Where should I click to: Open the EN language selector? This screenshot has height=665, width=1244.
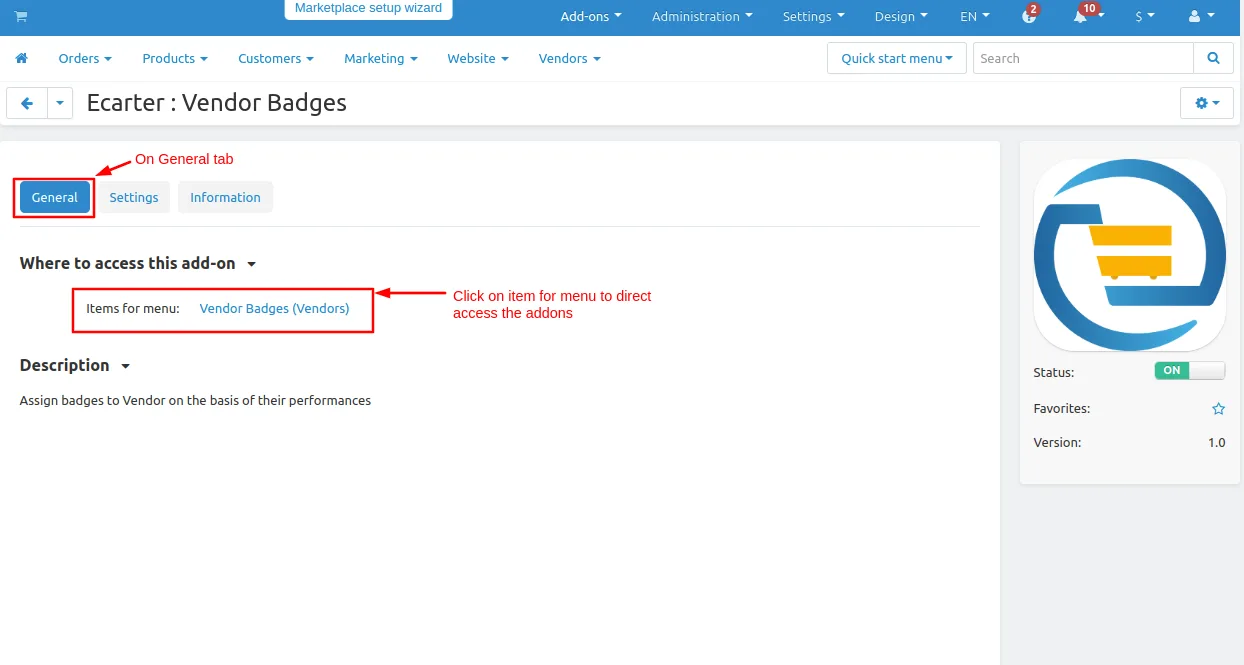pos(975,16)
